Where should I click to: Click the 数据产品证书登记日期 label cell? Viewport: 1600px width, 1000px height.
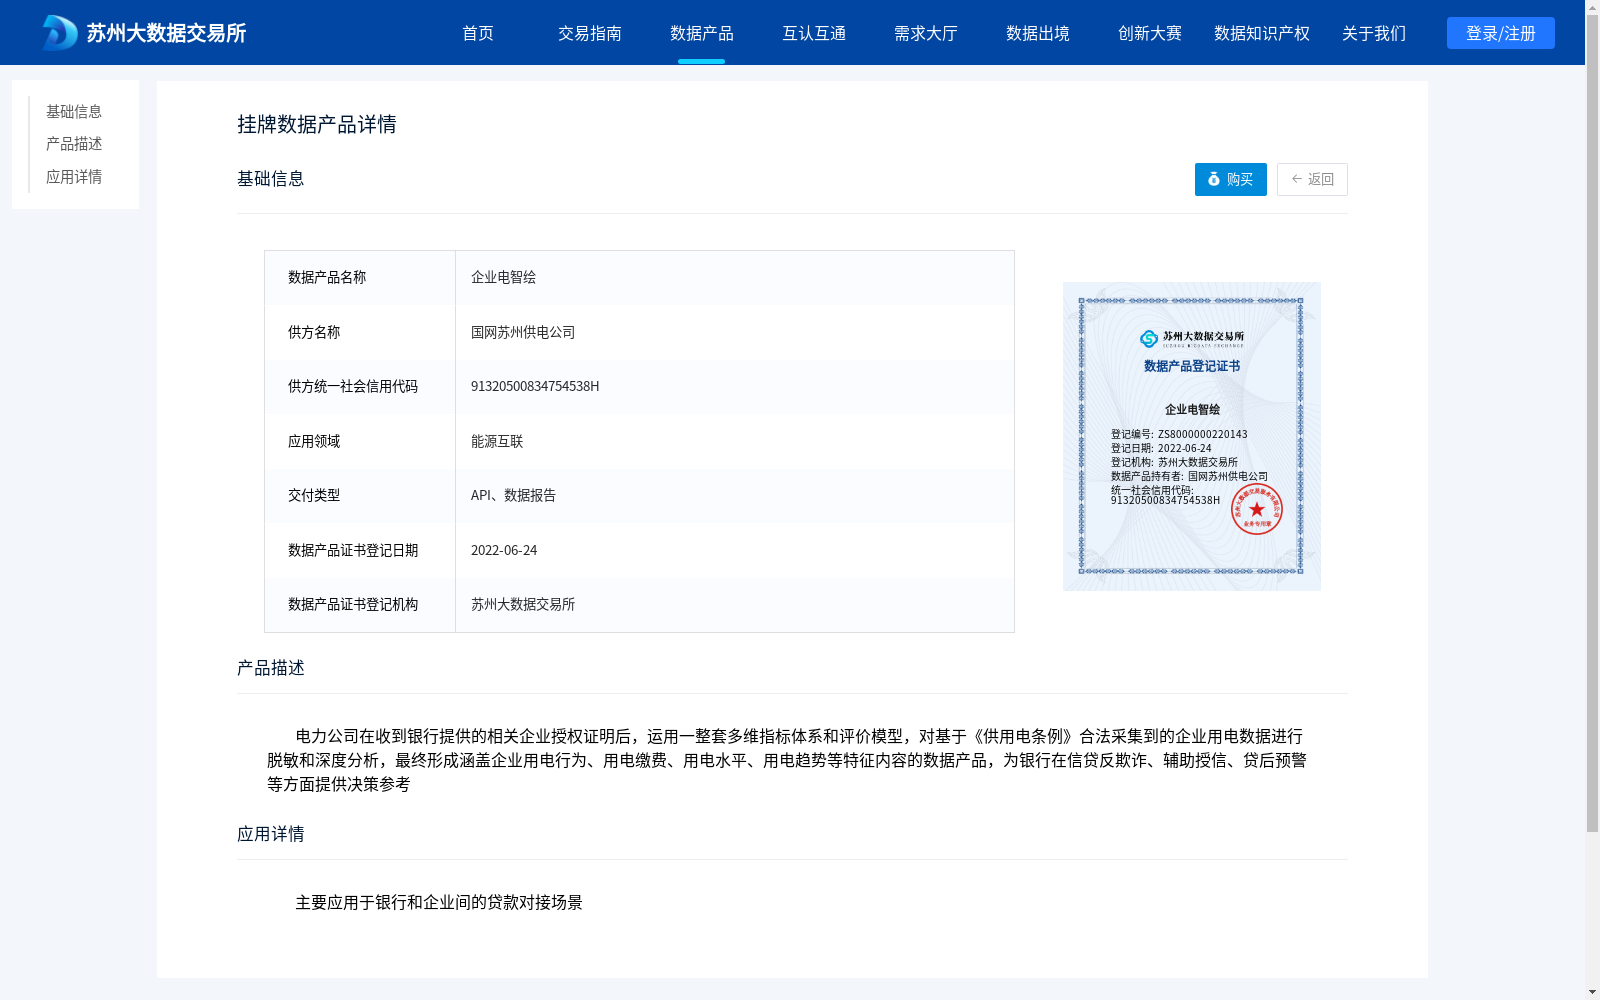click(x=360, y=550)
